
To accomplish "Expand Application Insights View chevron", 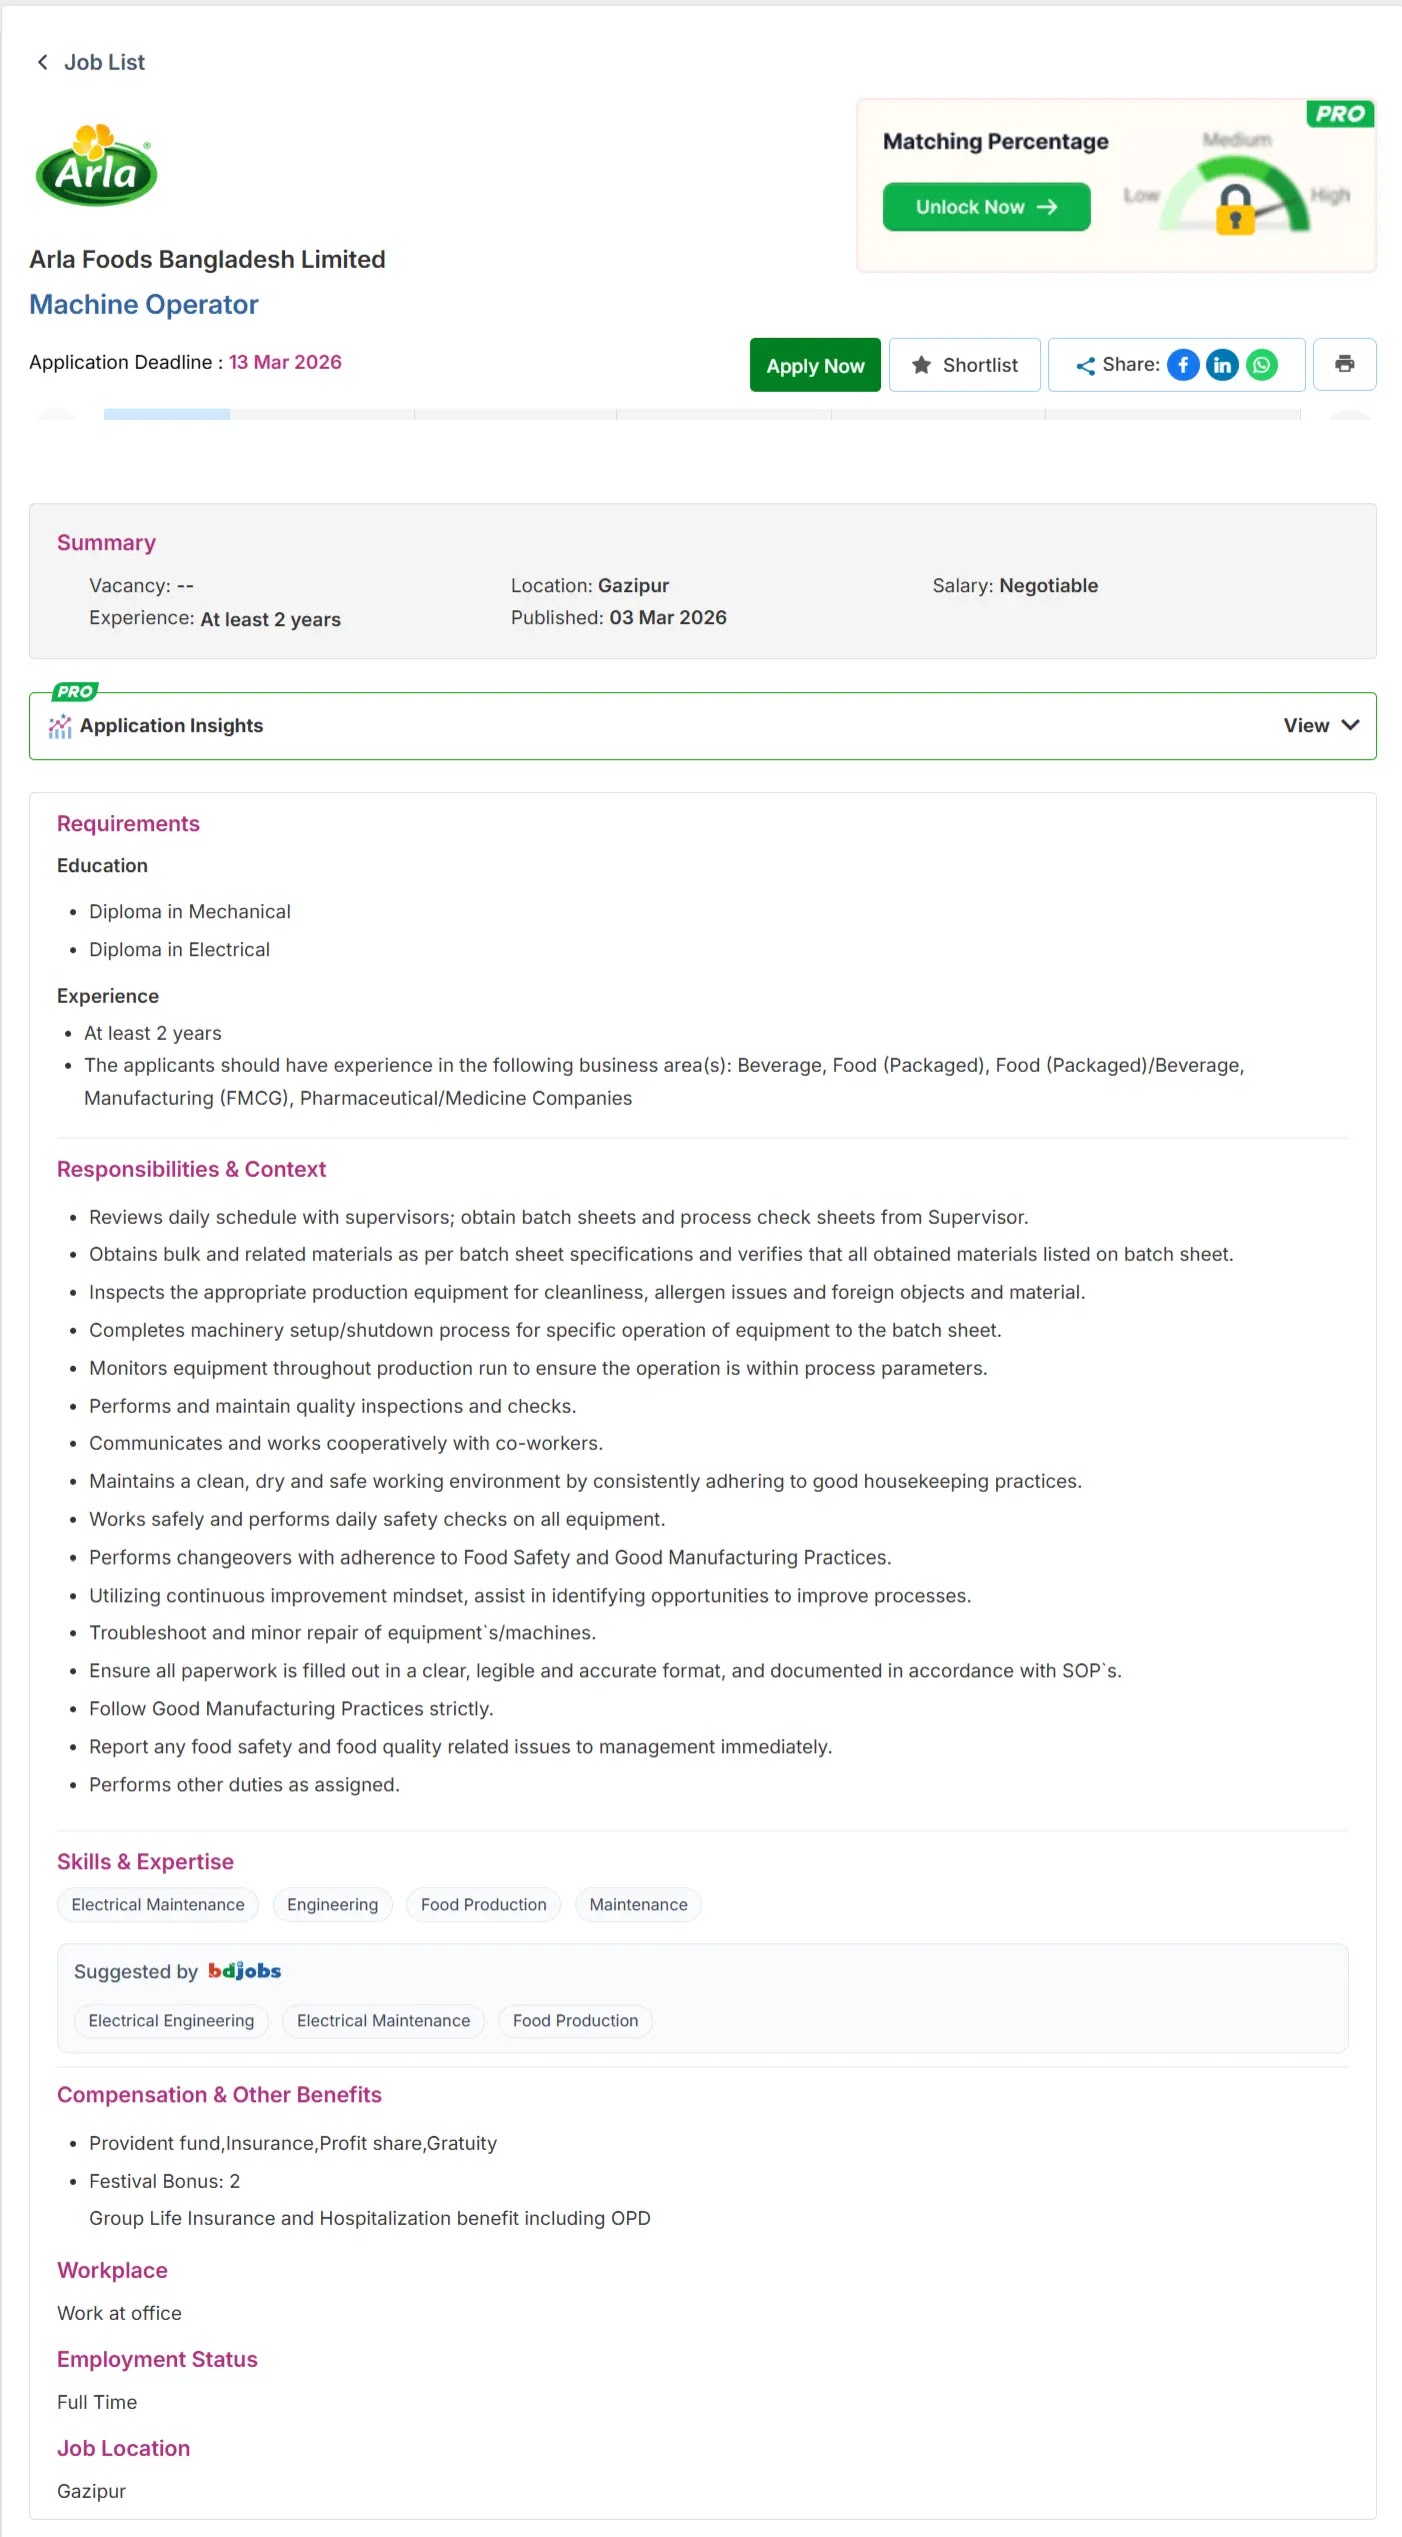I will (x=1350, y=725).
